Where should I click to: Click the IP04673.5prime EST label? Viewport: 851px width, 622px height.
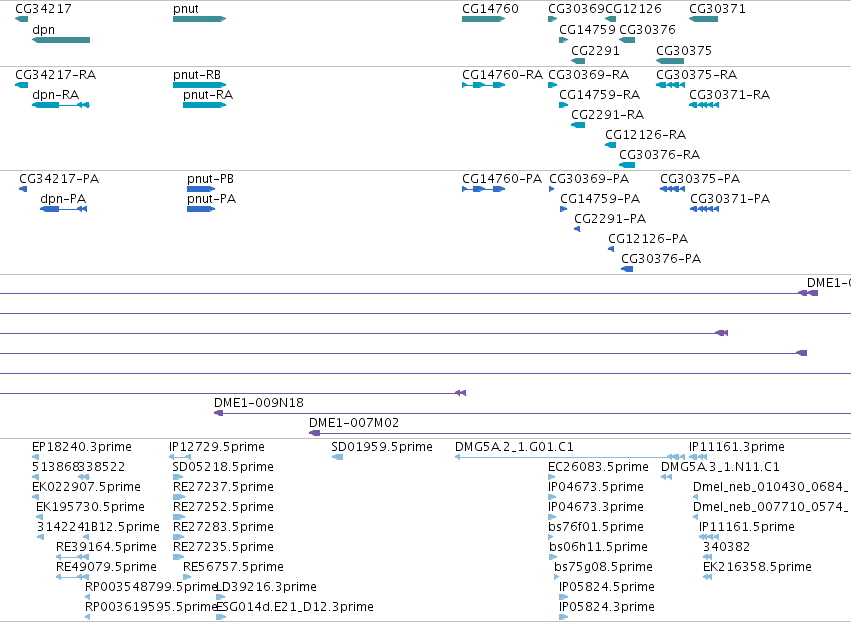coord(596,487)
